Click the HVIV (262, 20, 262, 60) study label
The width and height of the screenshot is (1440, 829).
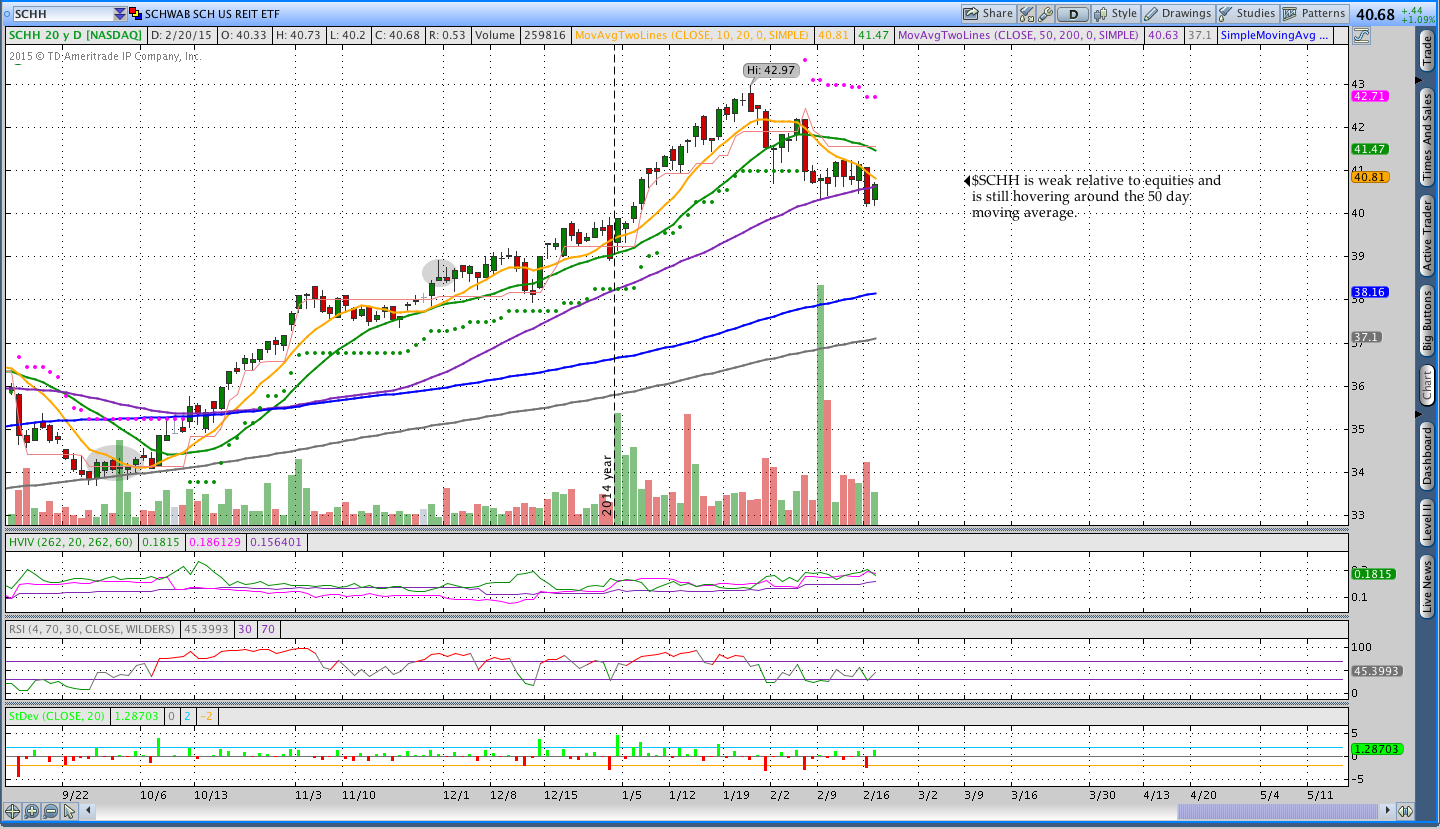coord(71,541)
